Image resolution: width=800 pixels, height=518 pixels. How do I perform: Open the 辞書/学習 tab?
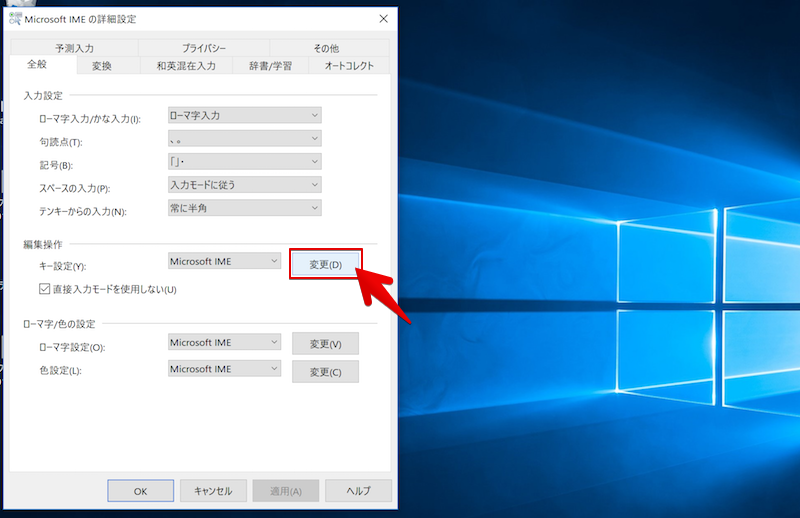click(270, 66)
